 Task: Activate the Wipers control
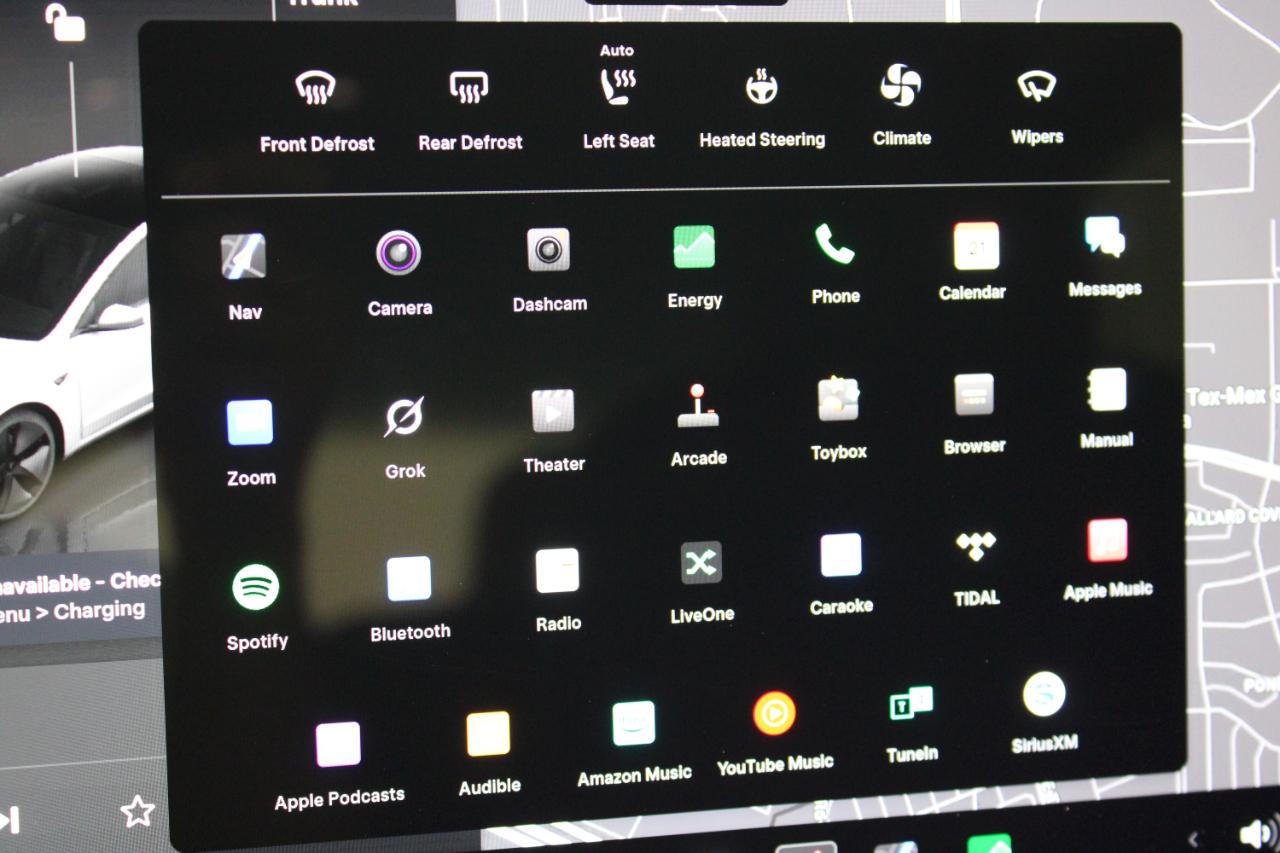coord(1037,85)
